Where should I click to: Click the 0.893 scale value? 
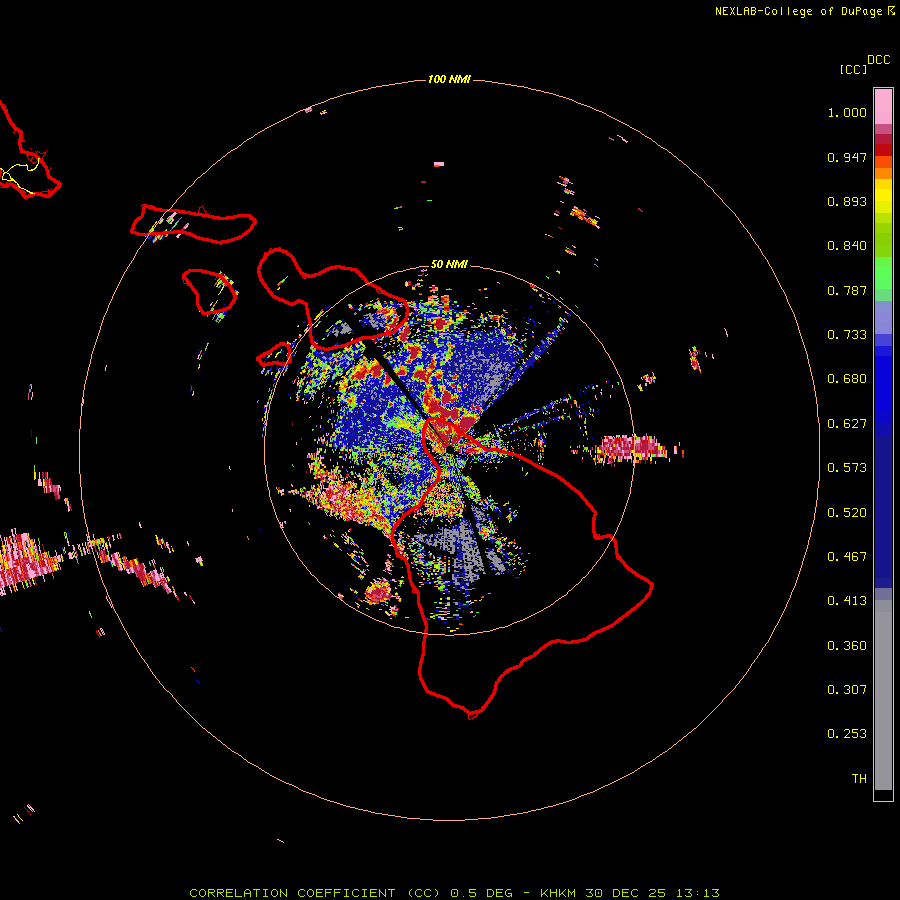point(847,201)
